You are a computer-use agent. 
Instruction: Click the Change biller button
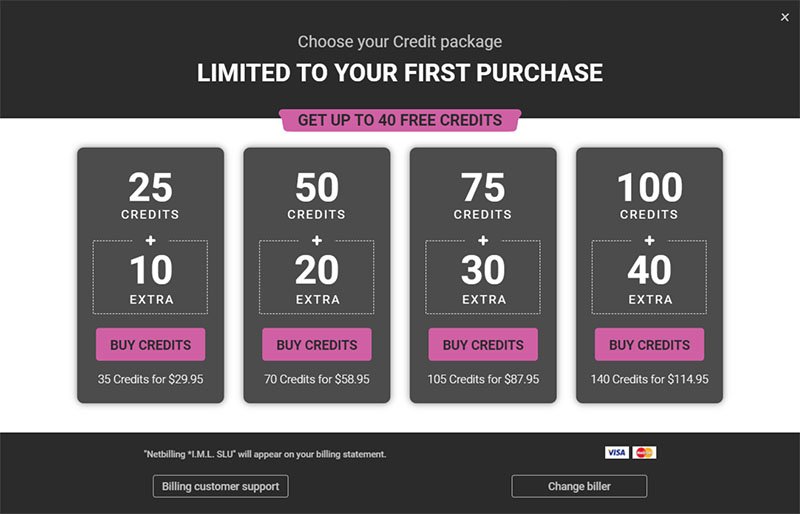[579, 486]
